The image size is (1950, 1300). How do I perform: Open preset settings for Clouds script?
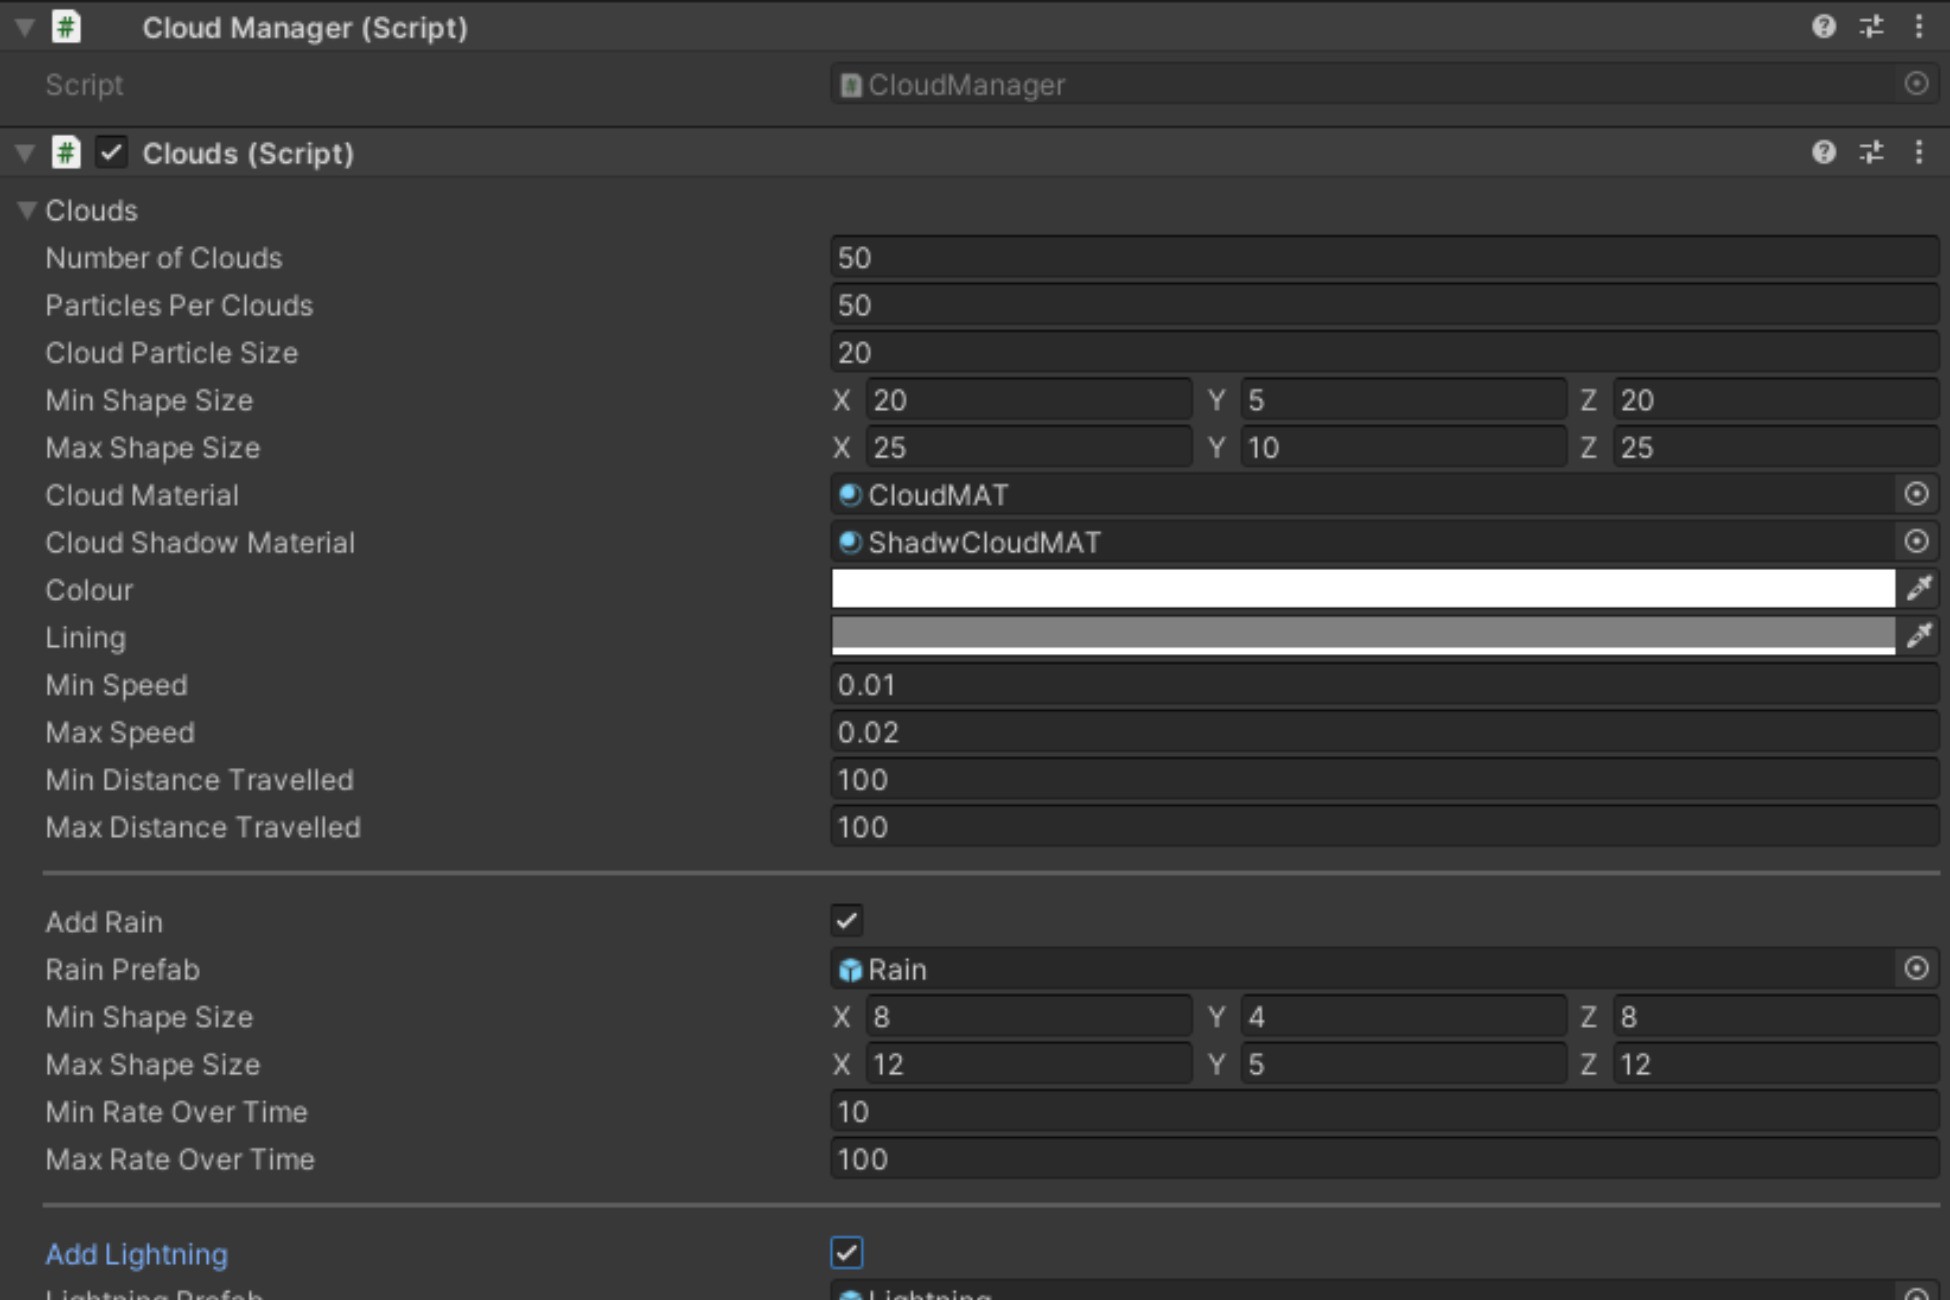pyautogui.click(x=1871, y=152)
